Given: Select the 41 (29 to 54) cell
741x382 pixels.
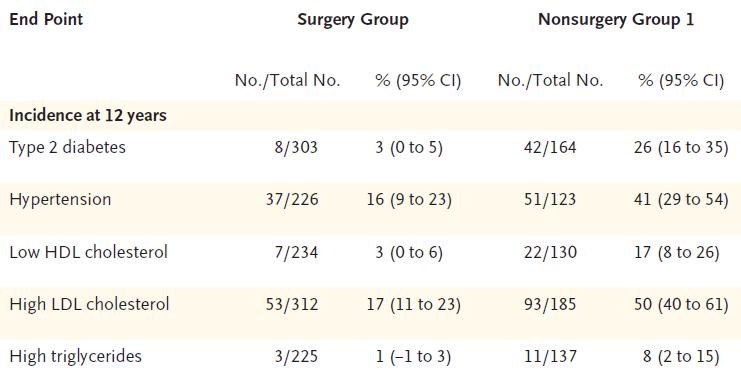Looking at the screenshot, I should (681, 200).
